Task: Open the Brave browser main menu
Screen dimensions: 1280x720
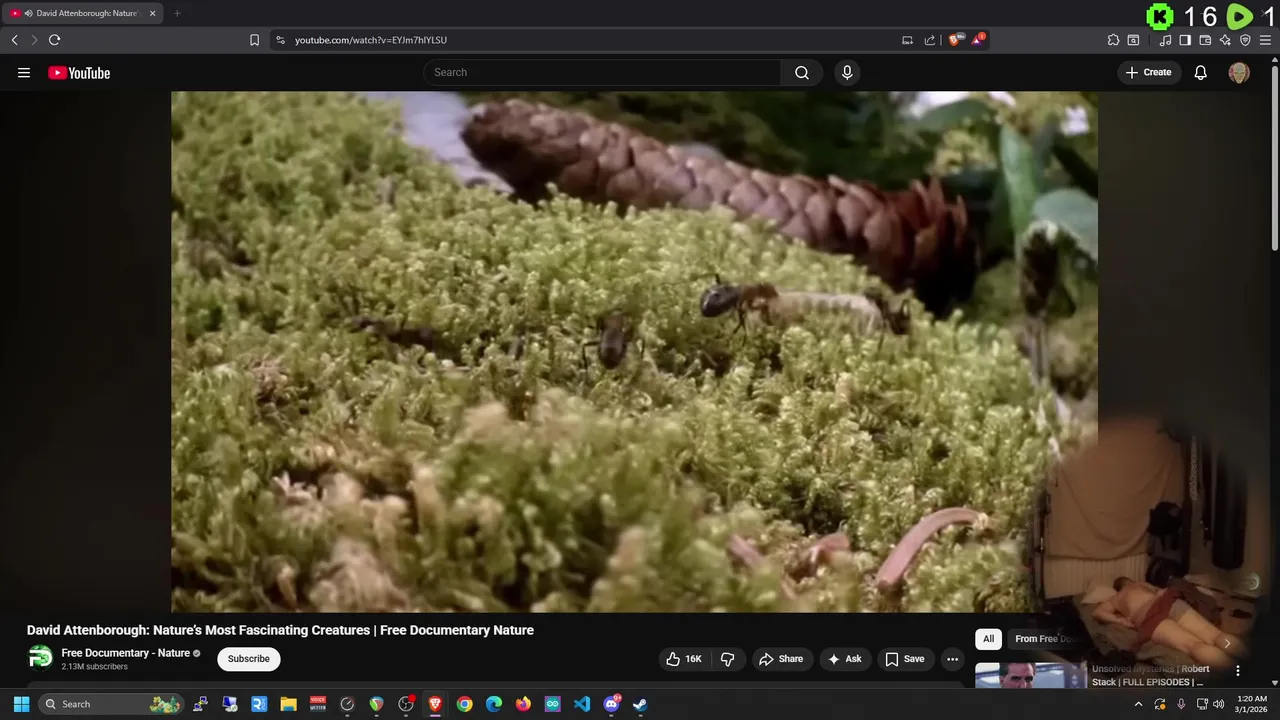Action: [1265, 40]
